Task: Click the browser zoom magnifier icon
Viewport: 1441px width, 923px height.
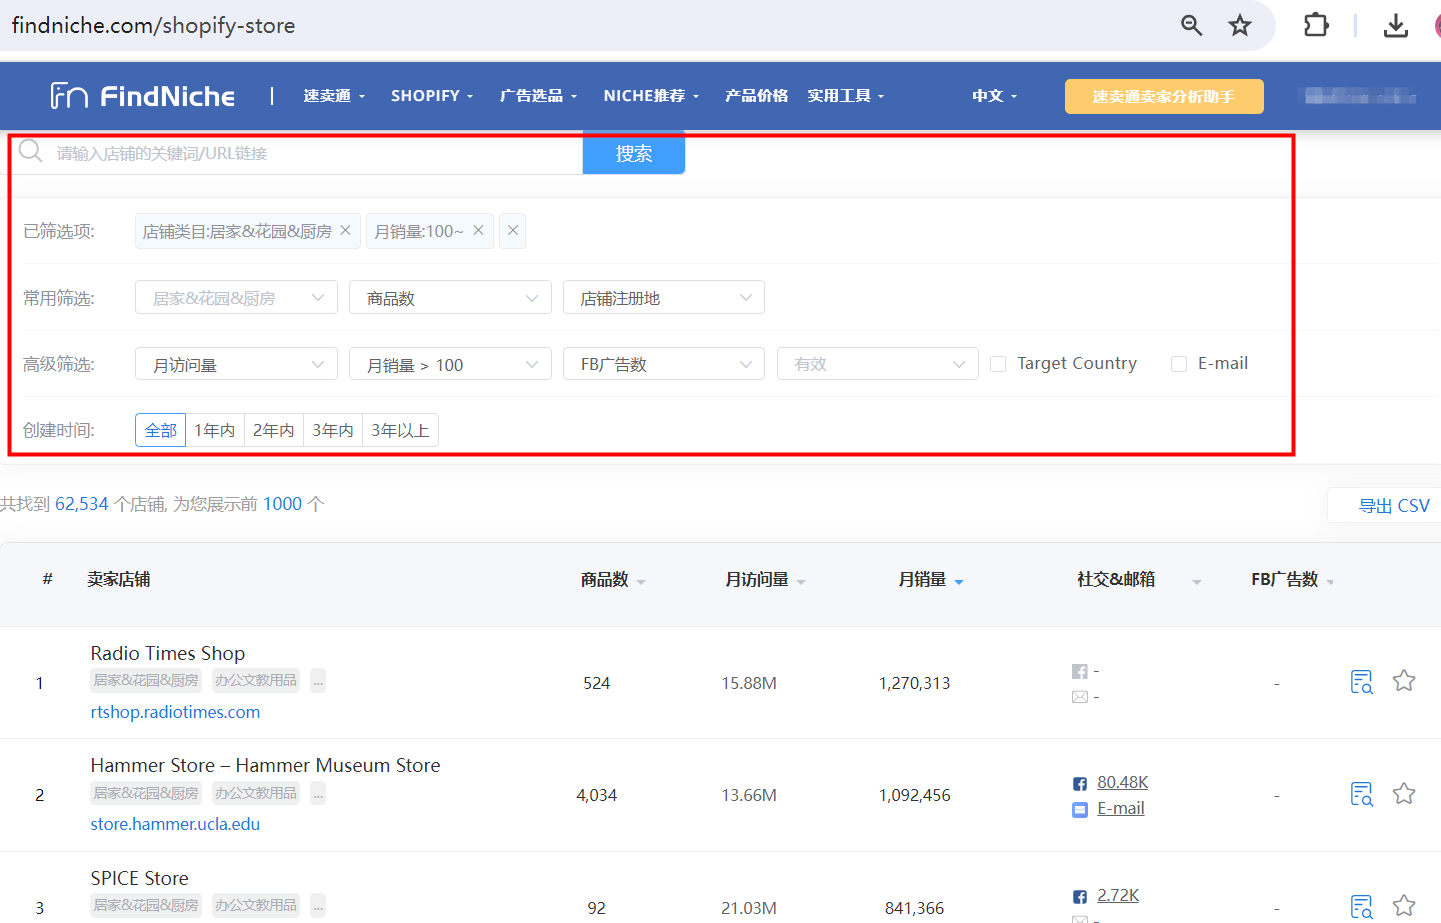Action: (1191, 25)
